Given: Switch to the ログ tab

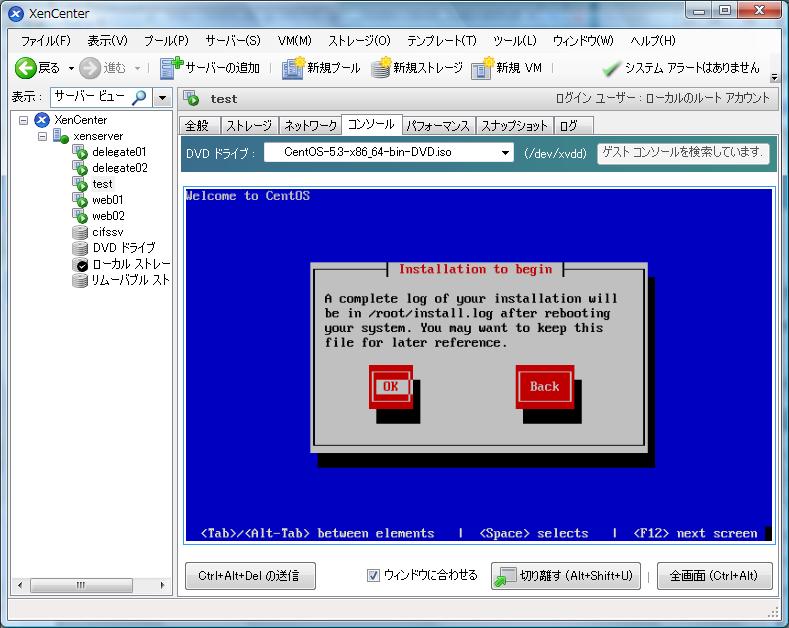Looking at the screenshot, I should (574, 126).
